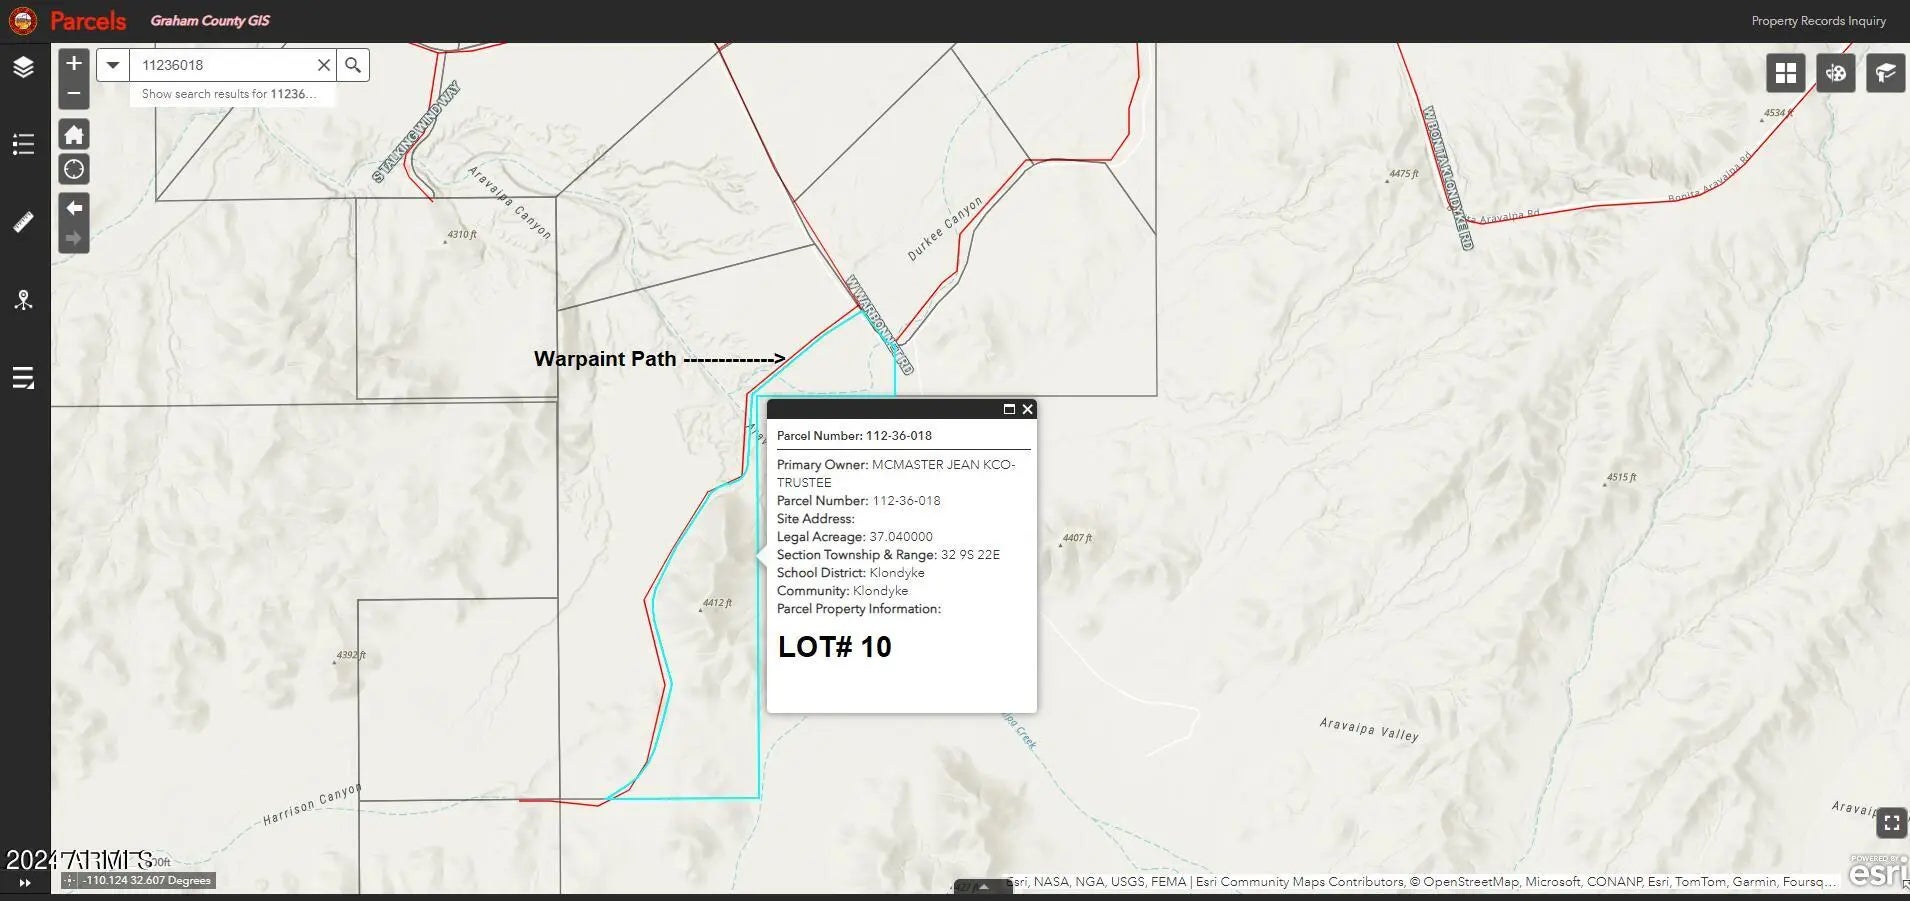
Task: Click the search magnifier button
Action: point(353,65)
